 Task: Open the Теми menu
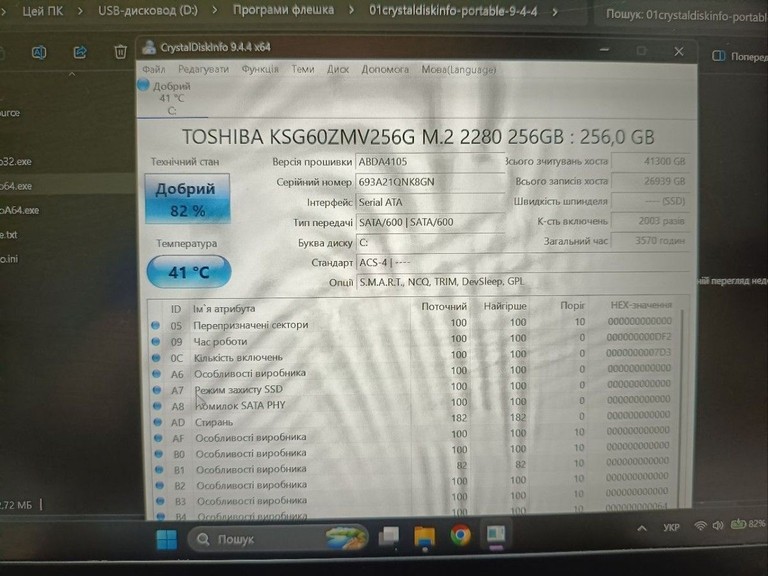pyautogui.click(x=303, y=69)
